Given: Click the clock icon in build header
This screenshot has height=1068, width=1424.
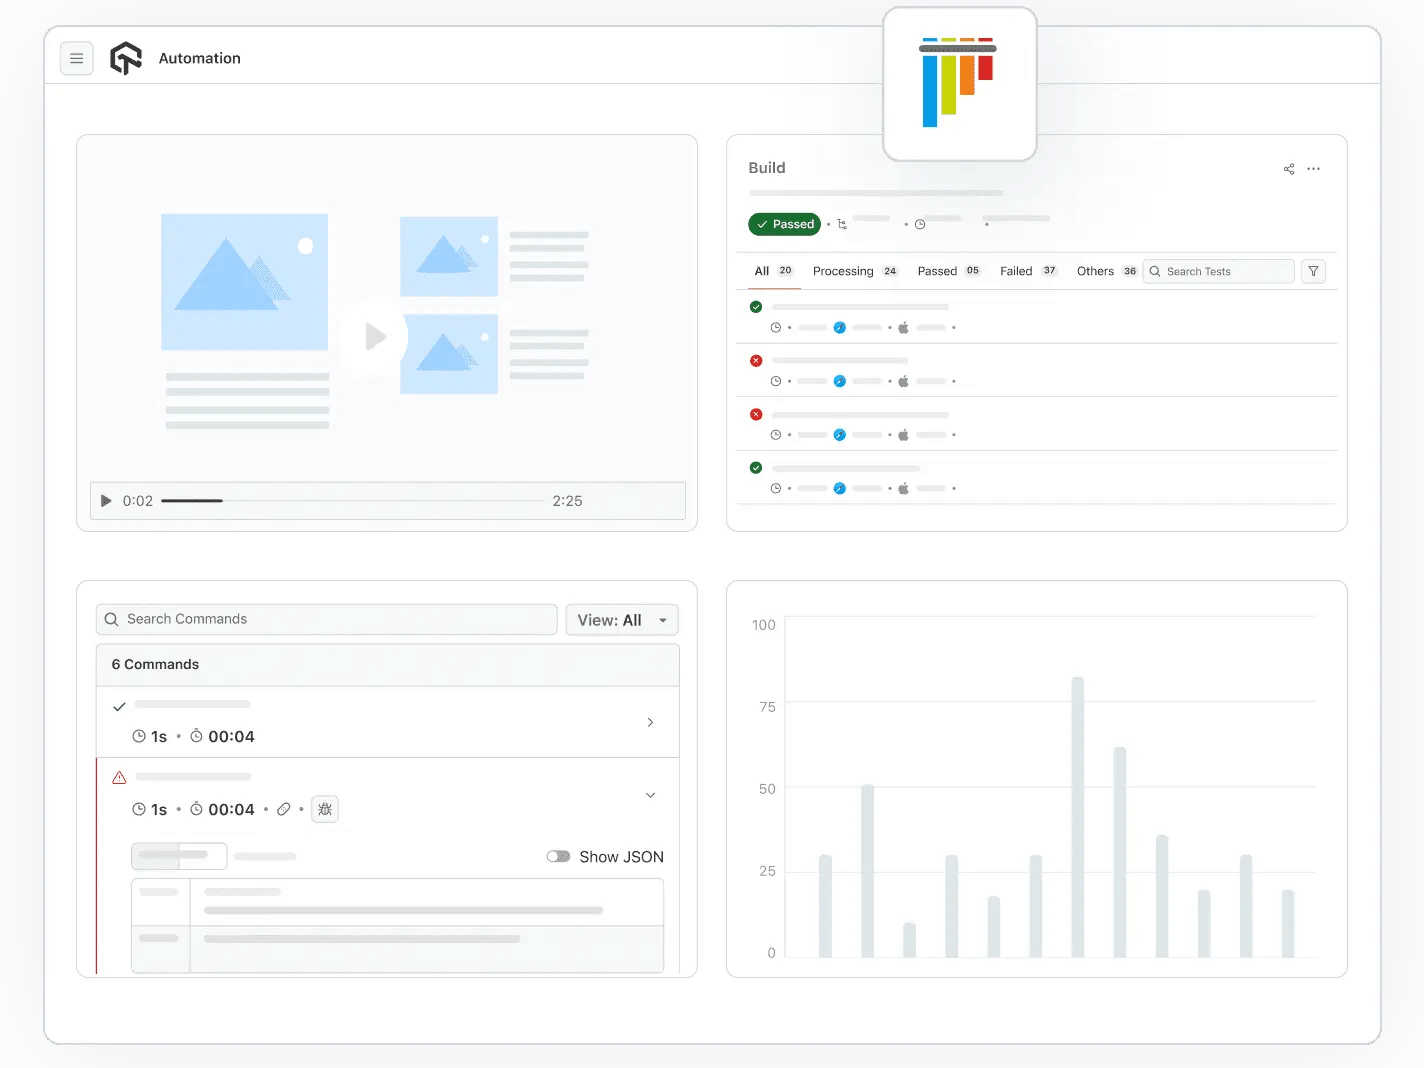Looking at the screenshot, I should 920,225.
